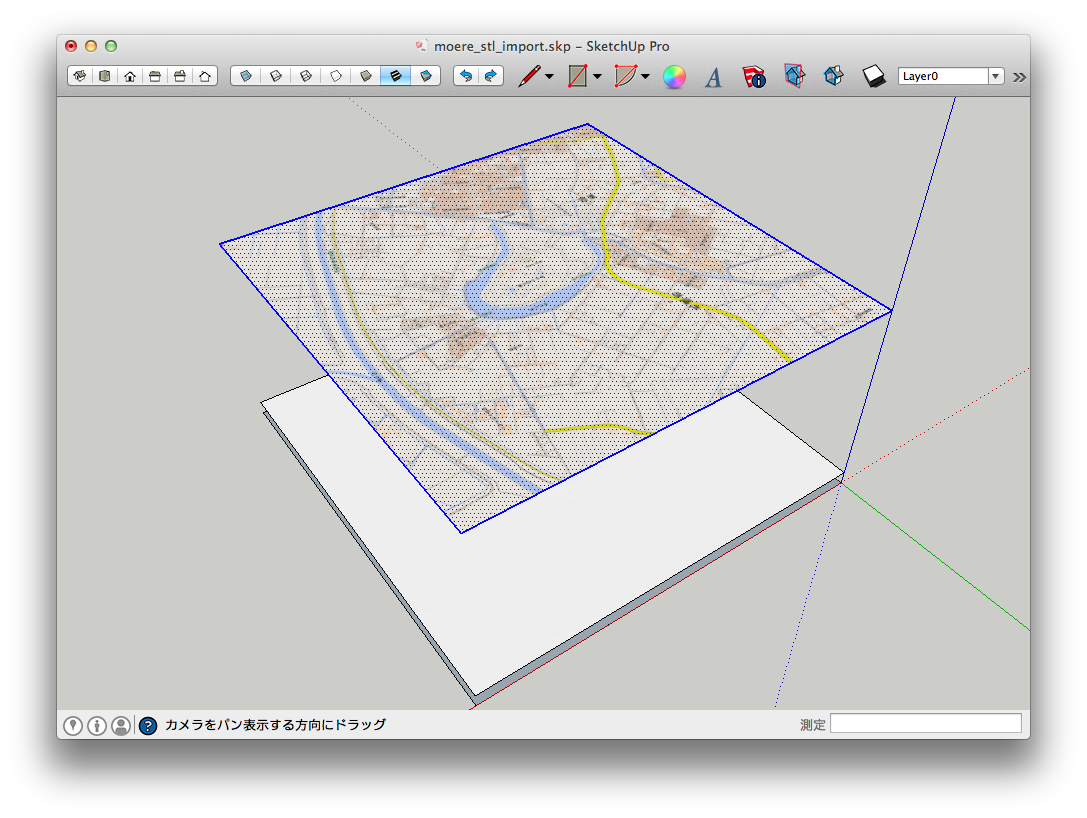Switch to Top view

click(105, 76)
